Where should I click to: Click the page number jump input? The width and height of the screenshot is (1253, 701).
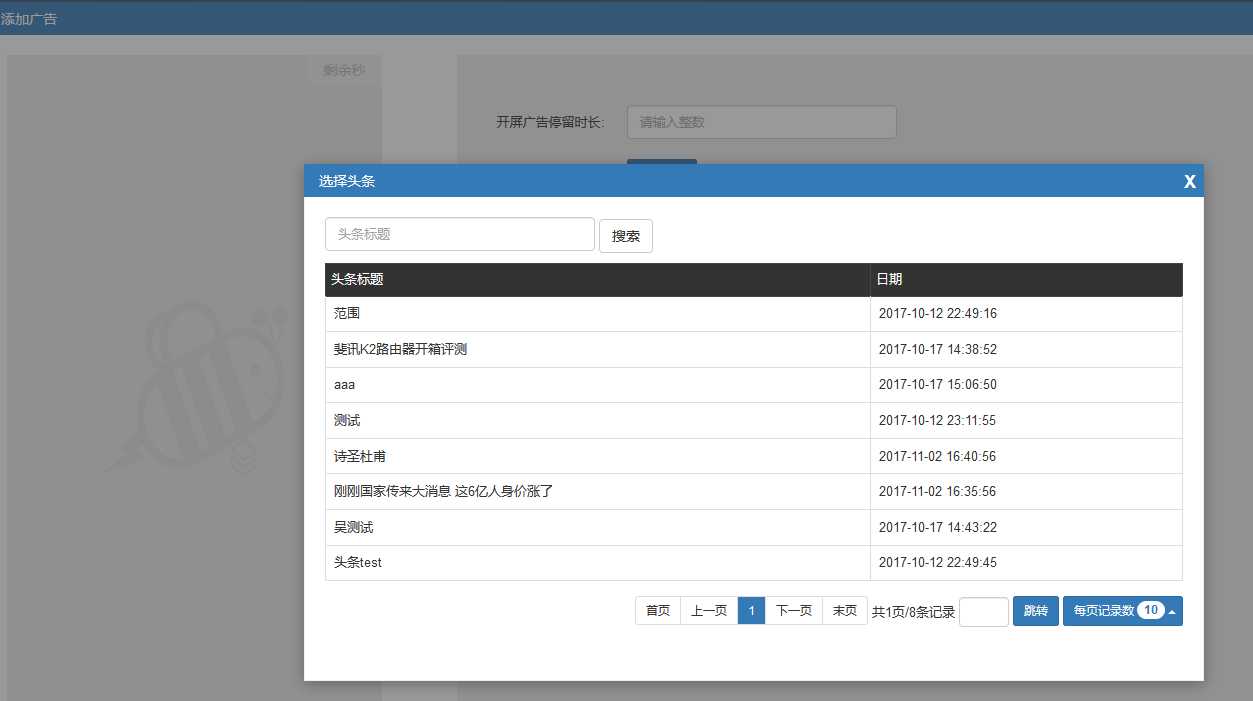[x=984, y=612]
